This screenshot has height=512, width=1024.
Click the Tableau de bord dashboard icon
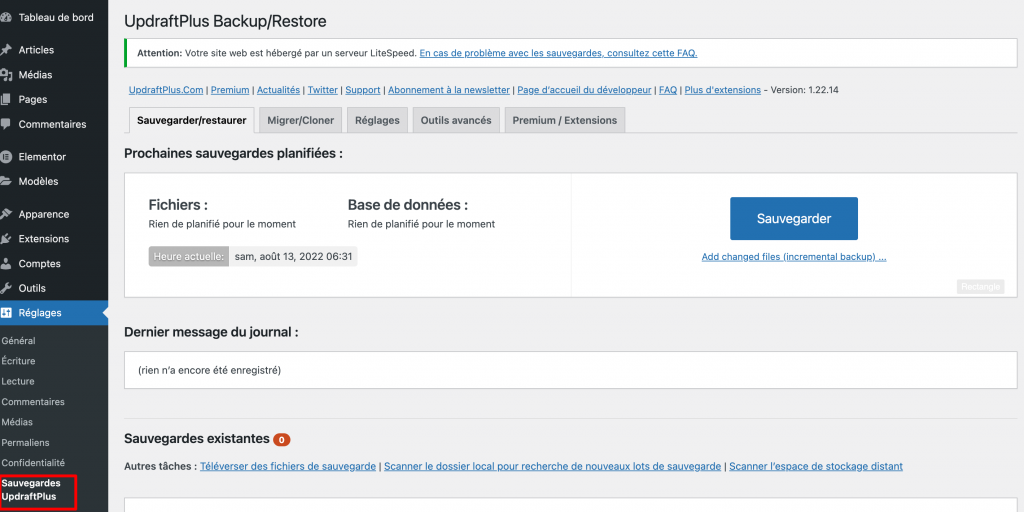[6, 18]
